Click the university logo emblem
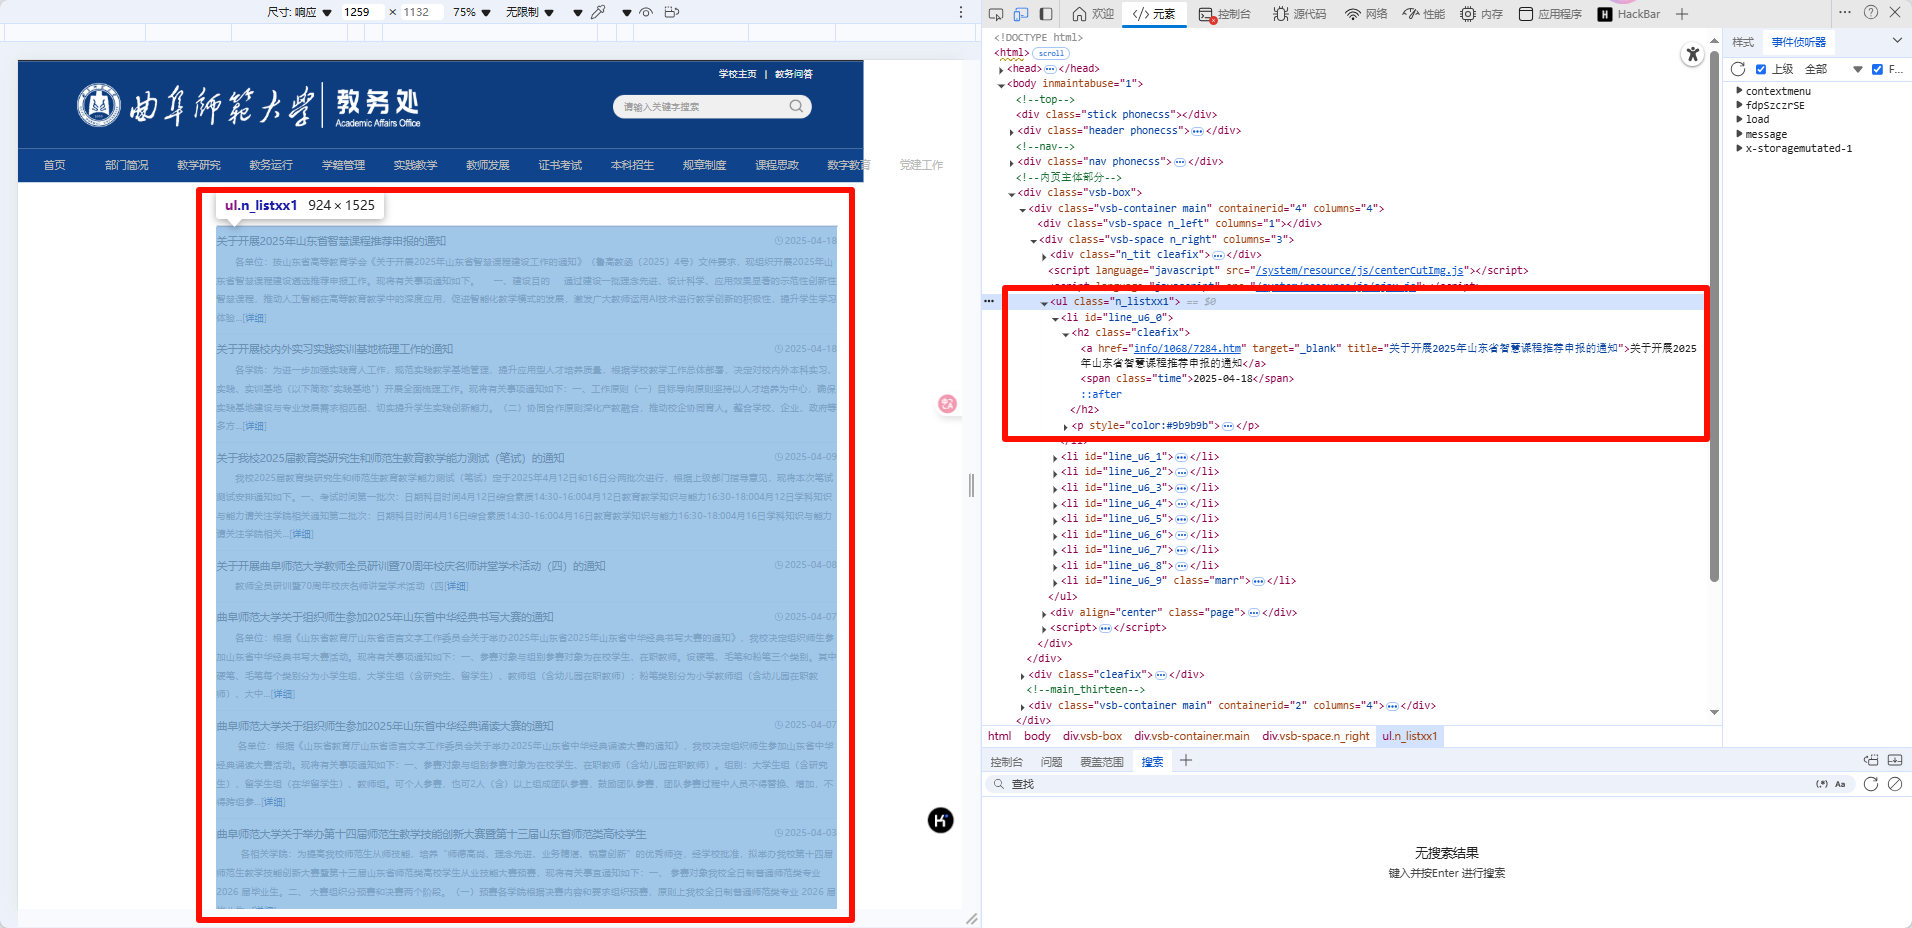The height and width of the screenshot is (928, 1912). [x=99, y=105]
